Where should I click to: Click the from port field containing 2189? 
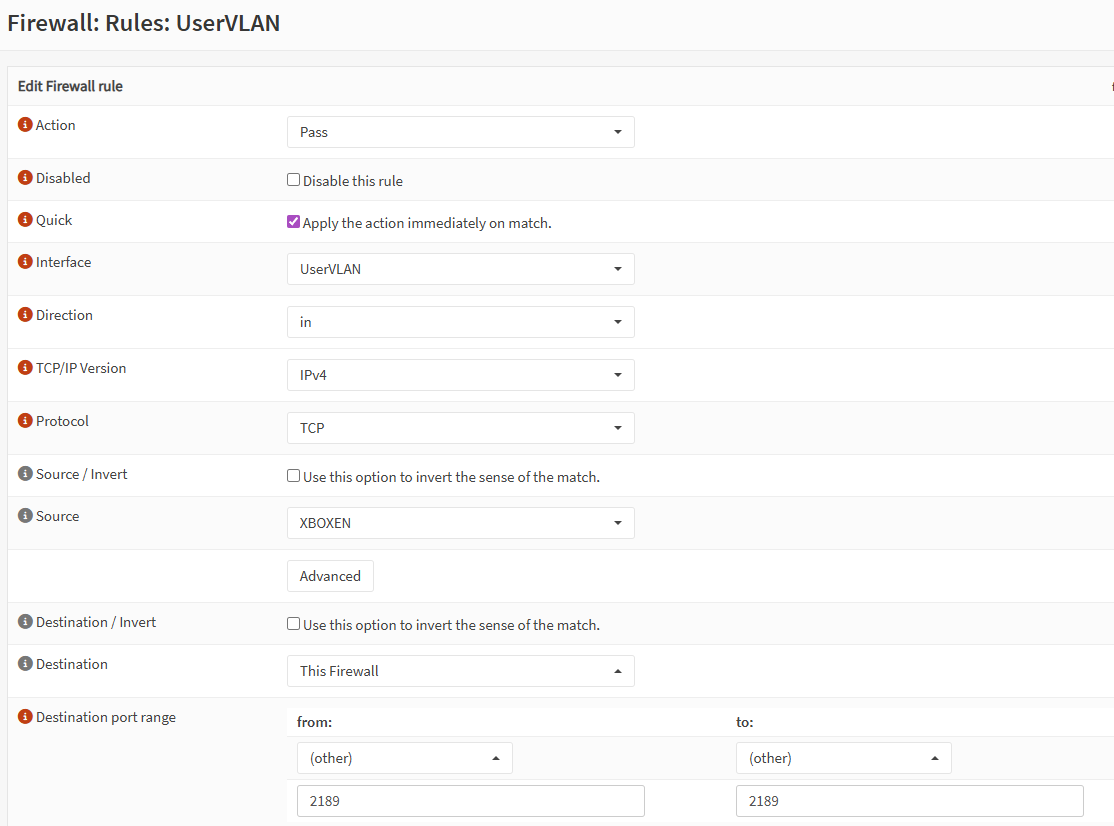point(470,801)
